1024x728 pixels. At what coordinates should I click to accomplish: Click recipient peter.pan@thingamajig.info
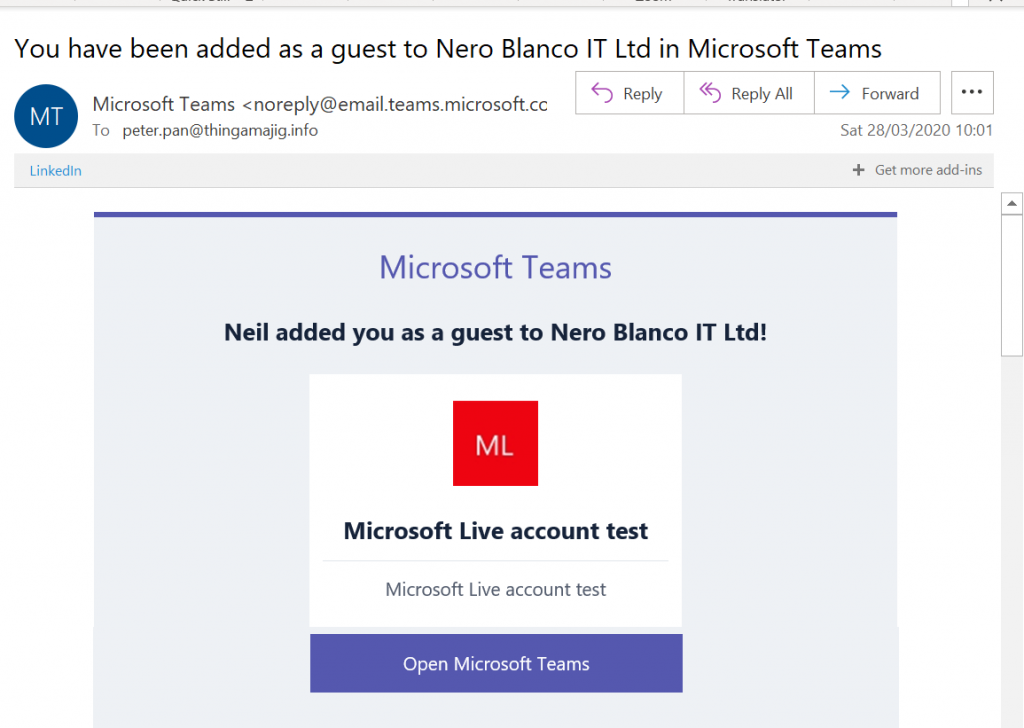coord(220,131)
